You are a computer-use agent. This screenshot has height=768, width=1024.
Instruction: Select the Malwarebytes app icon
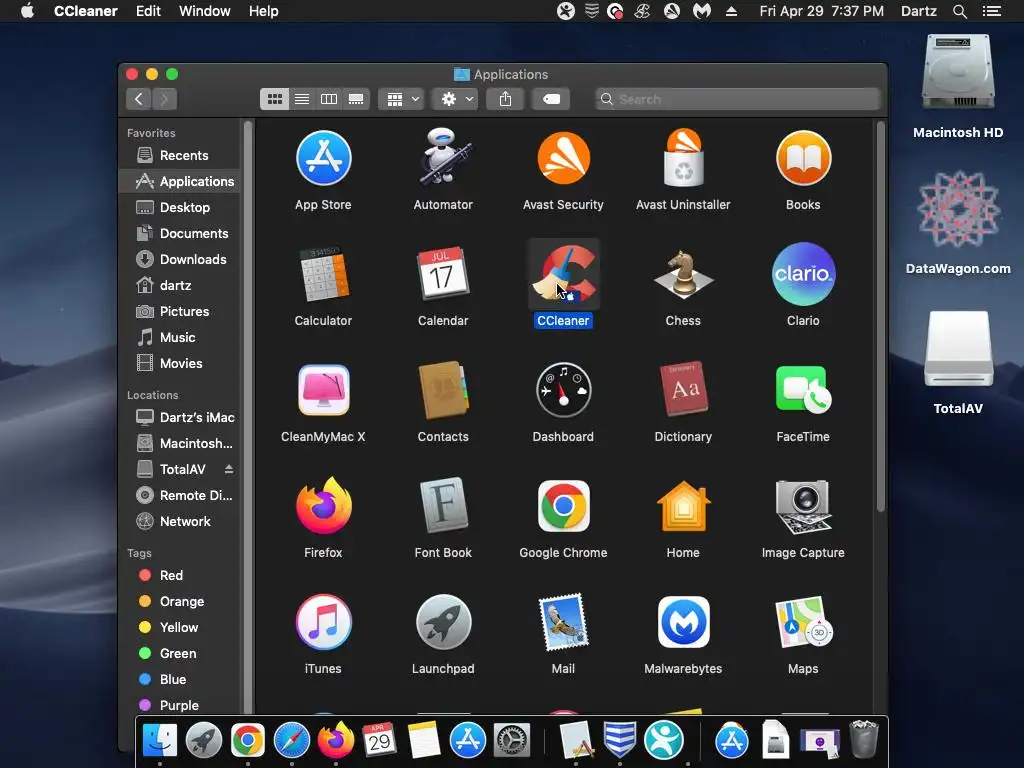(683, 622)
